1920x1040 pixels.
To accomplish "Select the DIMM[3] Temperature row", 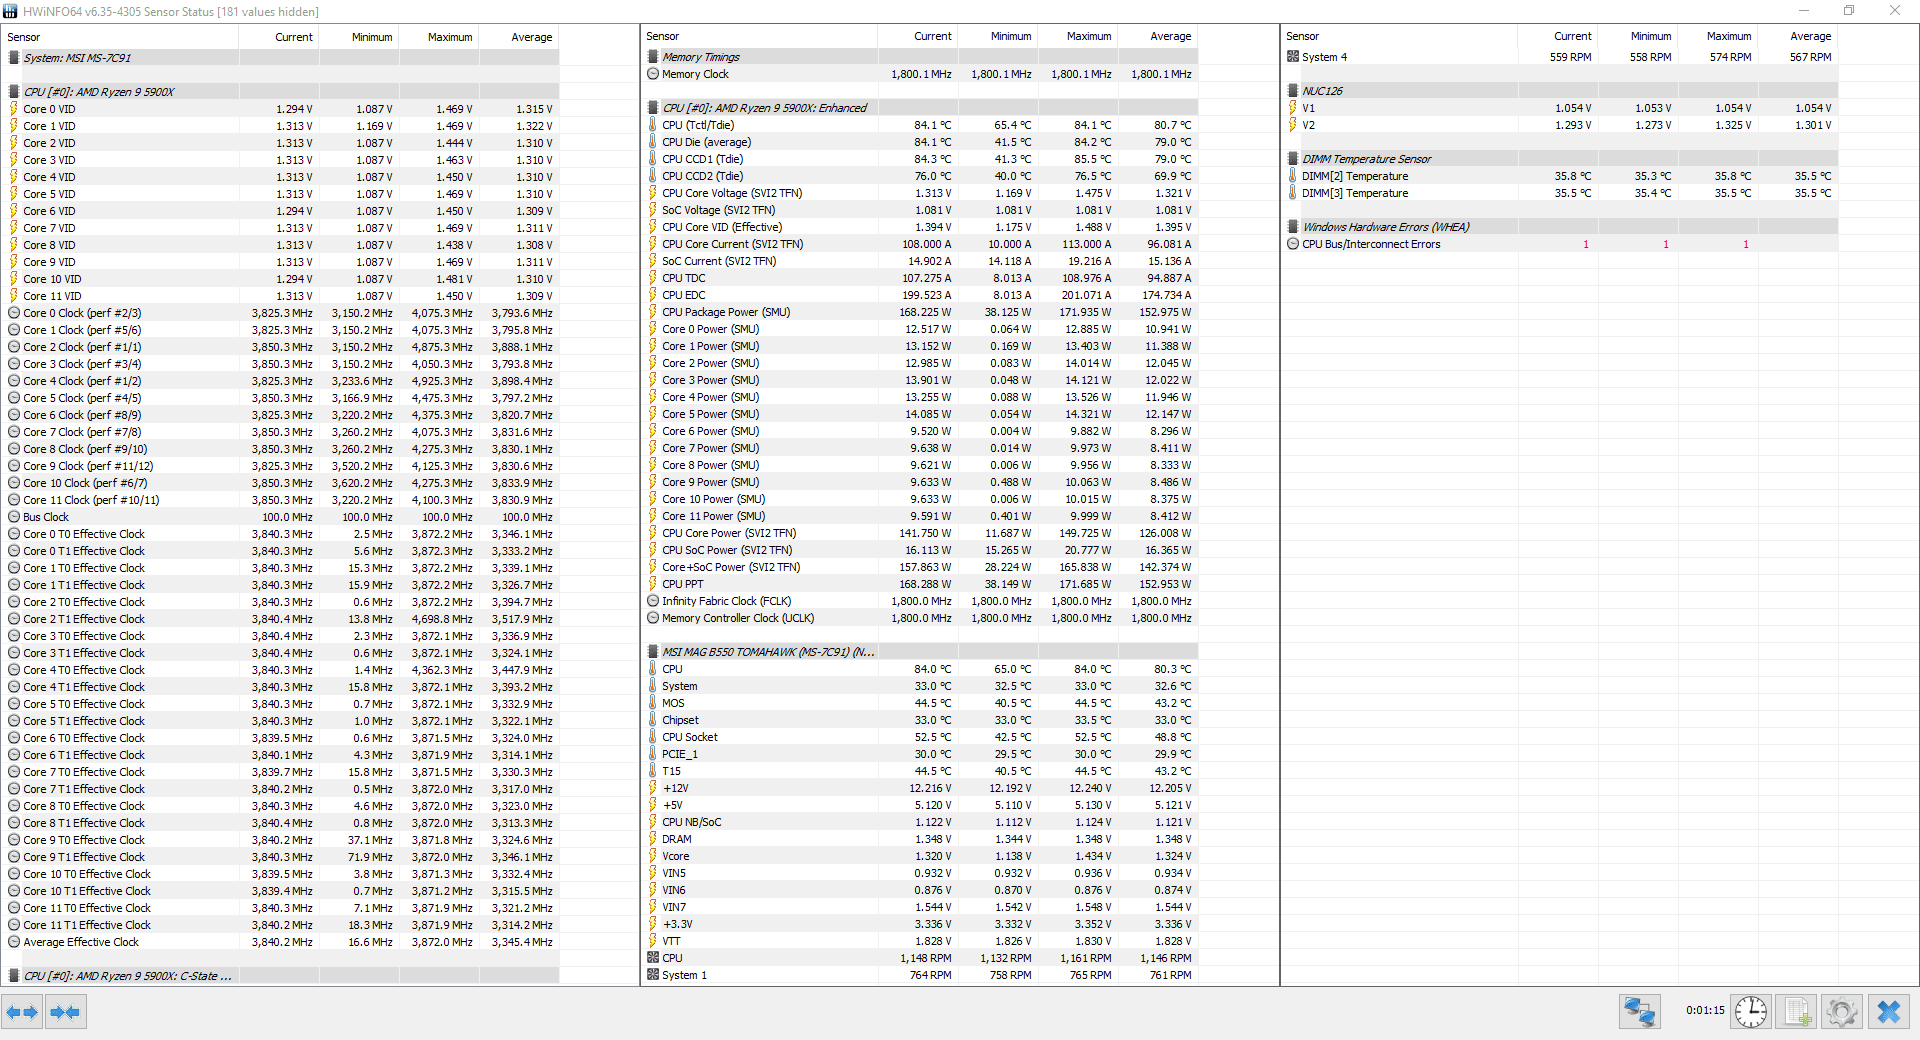I will (1559, 193).
